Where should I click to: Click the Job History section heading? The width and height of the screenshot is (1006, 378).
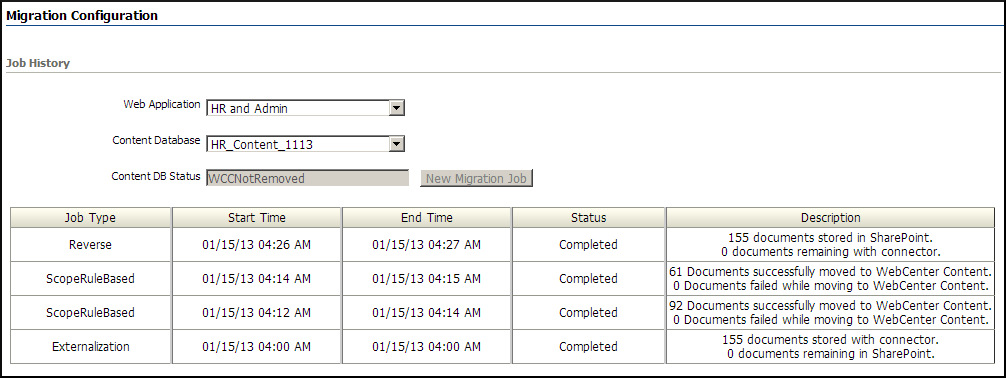pyautogui.click(x=38, y=64)
